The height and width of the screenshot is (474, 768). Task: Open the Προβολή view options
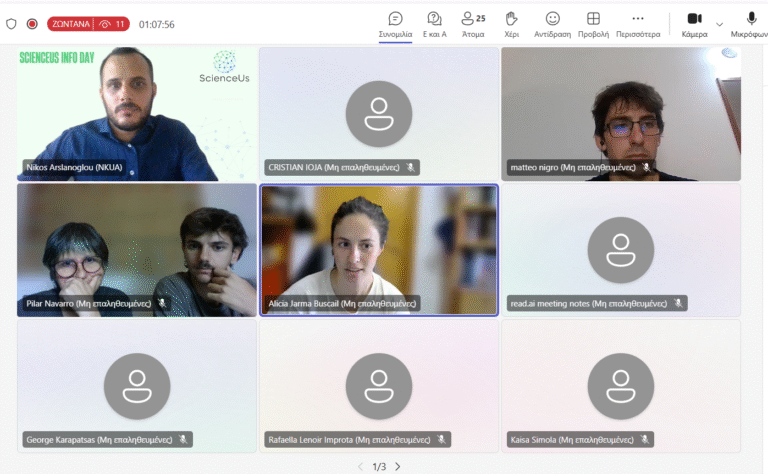(593, 24)
